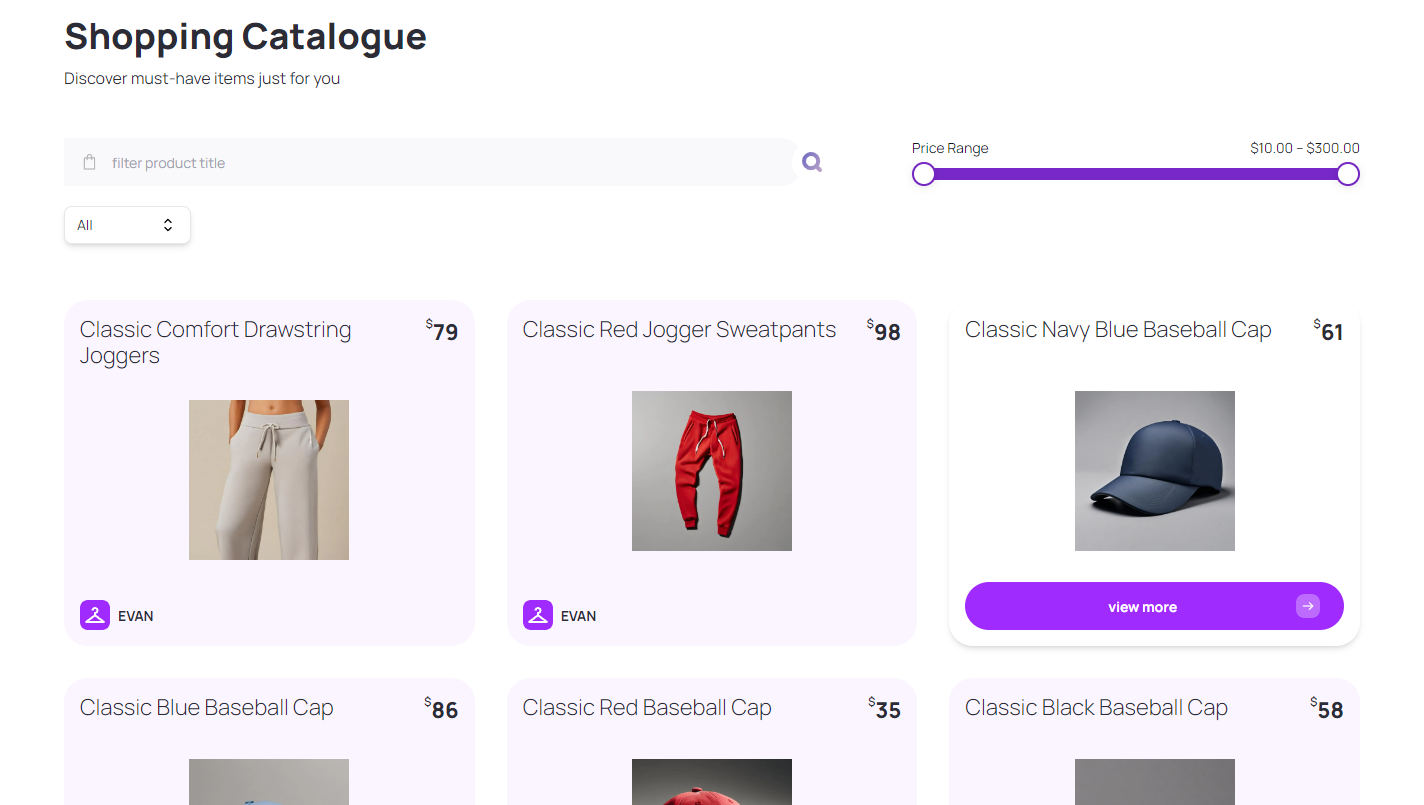This screenshot has height=805, width=1424.
Task: Click the chevron arrows in category selector
Action: (168, 225)
